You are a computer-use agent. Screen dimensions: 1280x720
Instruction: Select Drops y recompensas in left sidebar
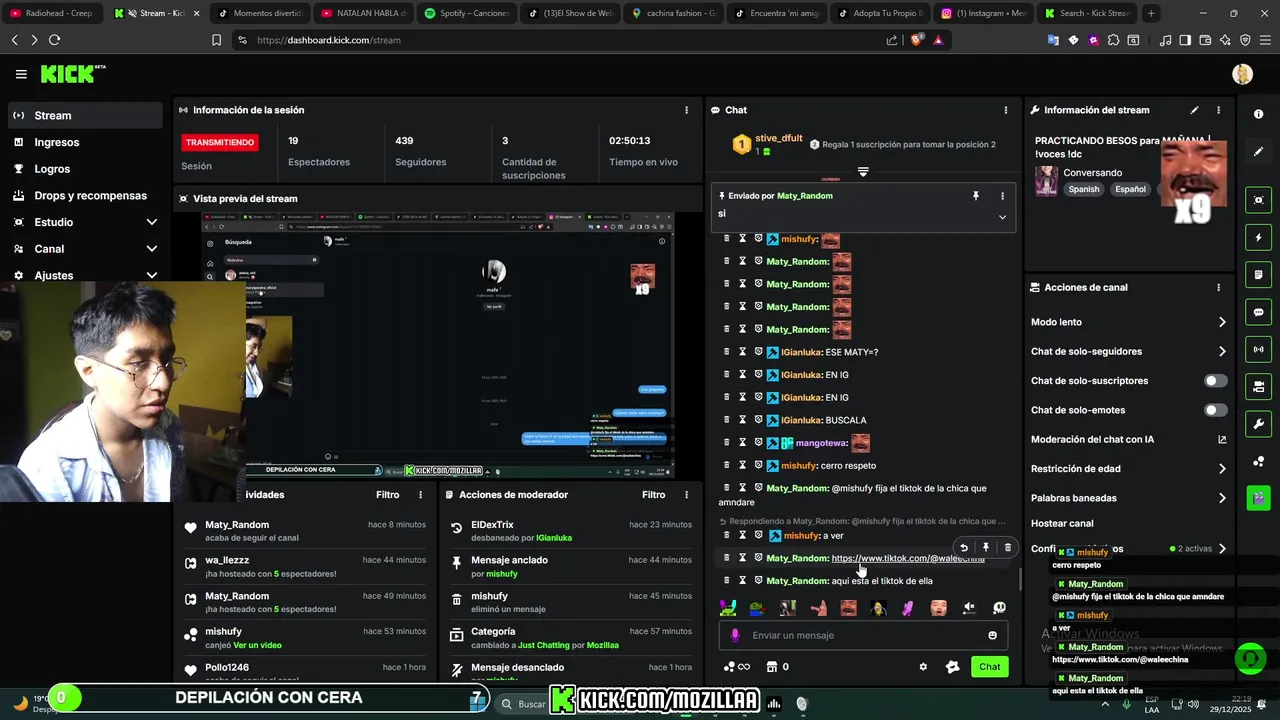[x=85, y=196]
